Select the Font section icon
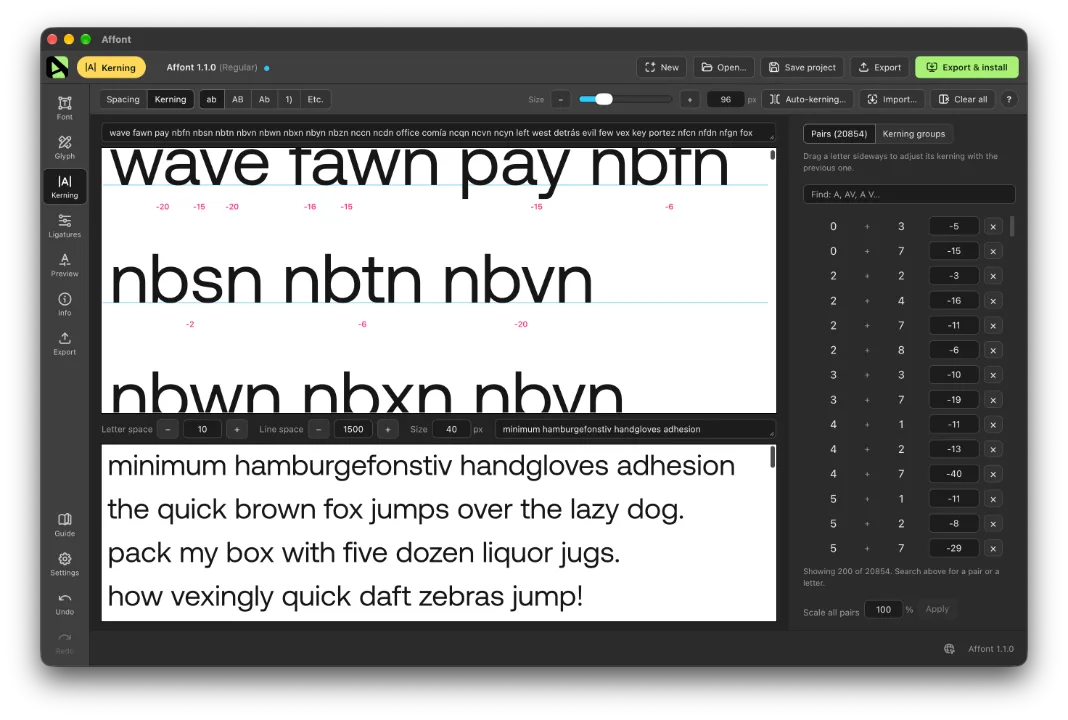 [65, 108]
